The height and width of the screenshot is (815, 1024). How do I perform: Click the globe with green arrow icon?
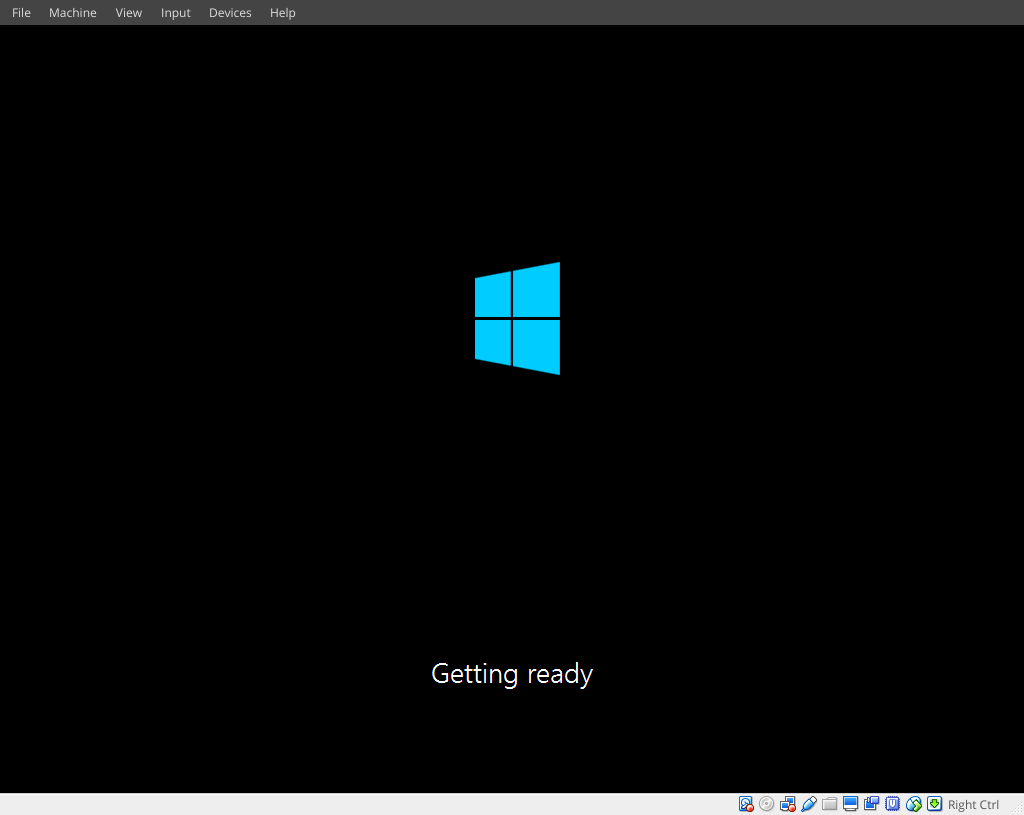click(913, 804)
